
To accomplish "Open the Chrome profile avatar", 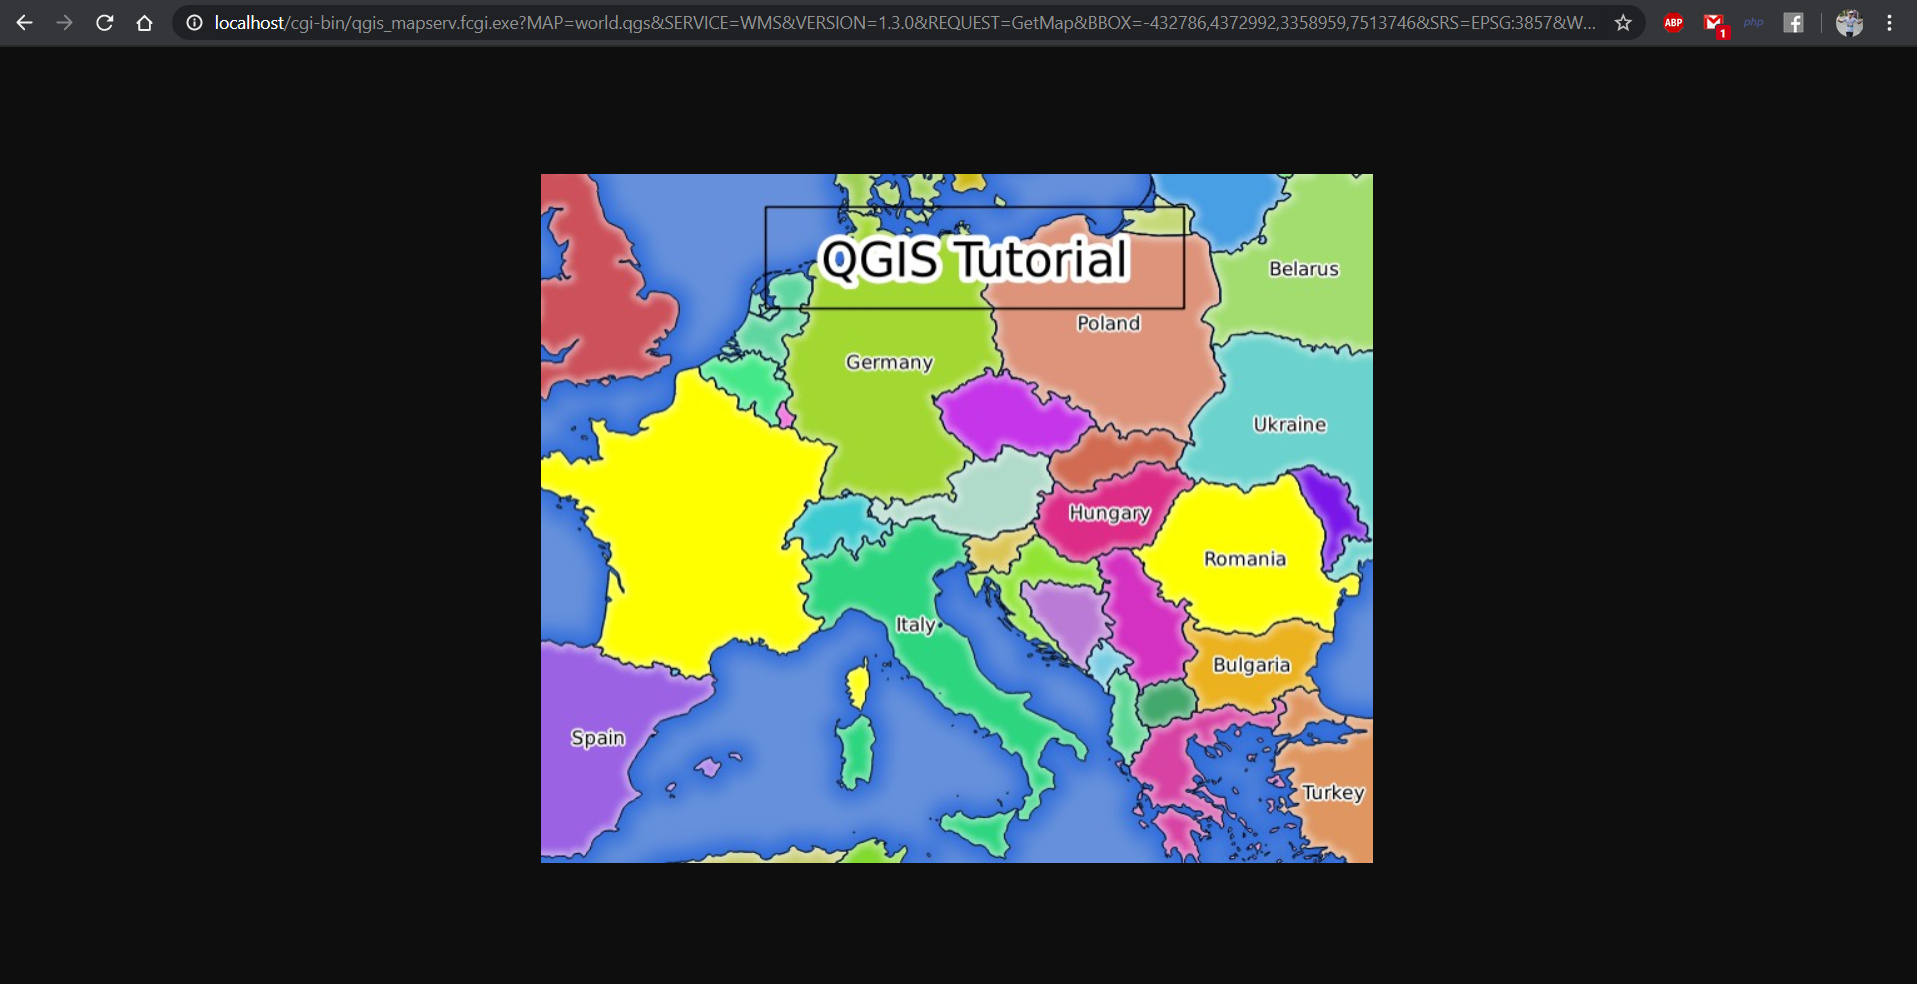I will (x=1849, y=23).
